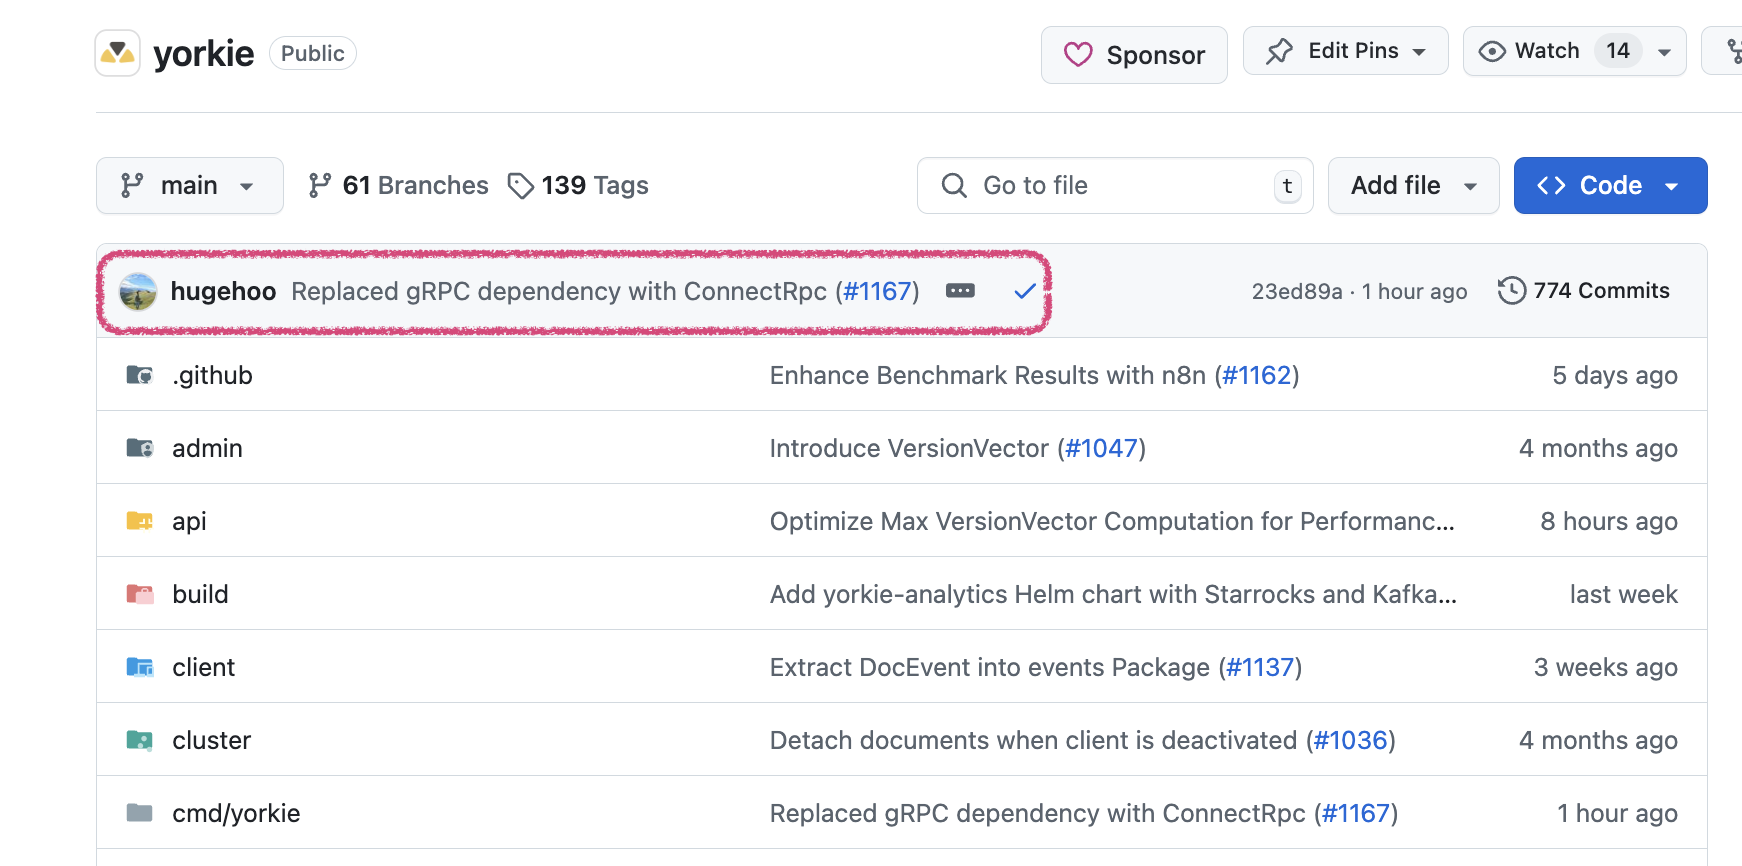This screenshot has height=866, width=1742.
Task: Click the build folder icon
Action: 140,594
